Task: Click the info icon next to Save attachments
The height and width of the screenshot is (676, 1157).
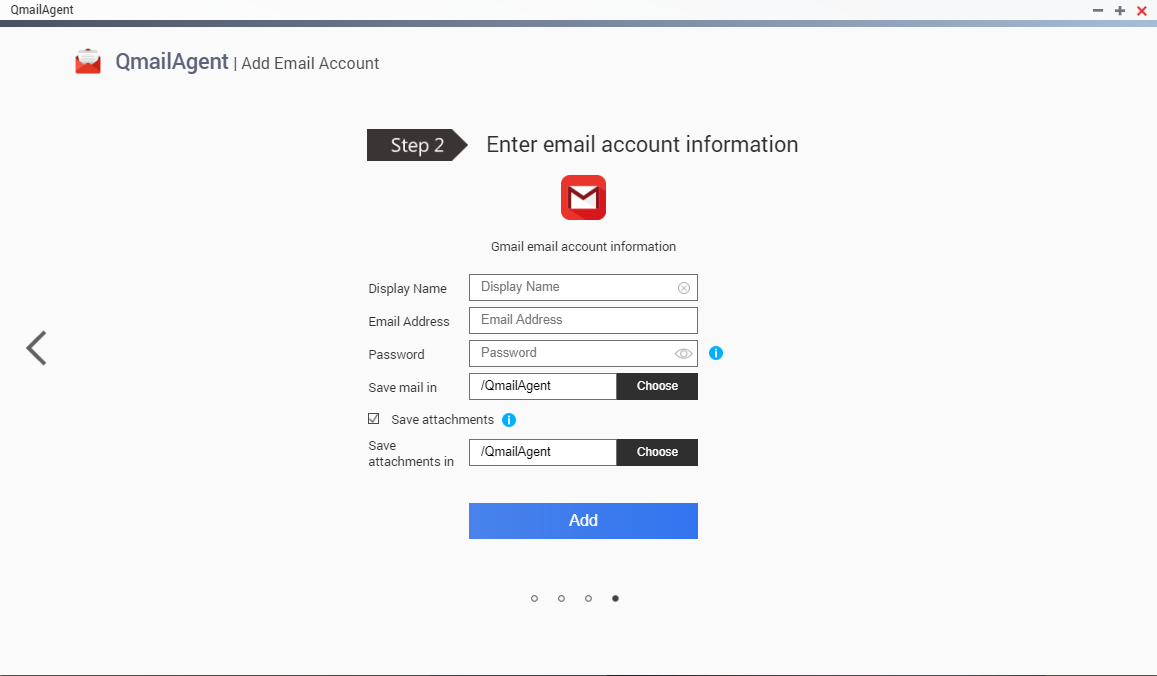Action: (509, 419)
